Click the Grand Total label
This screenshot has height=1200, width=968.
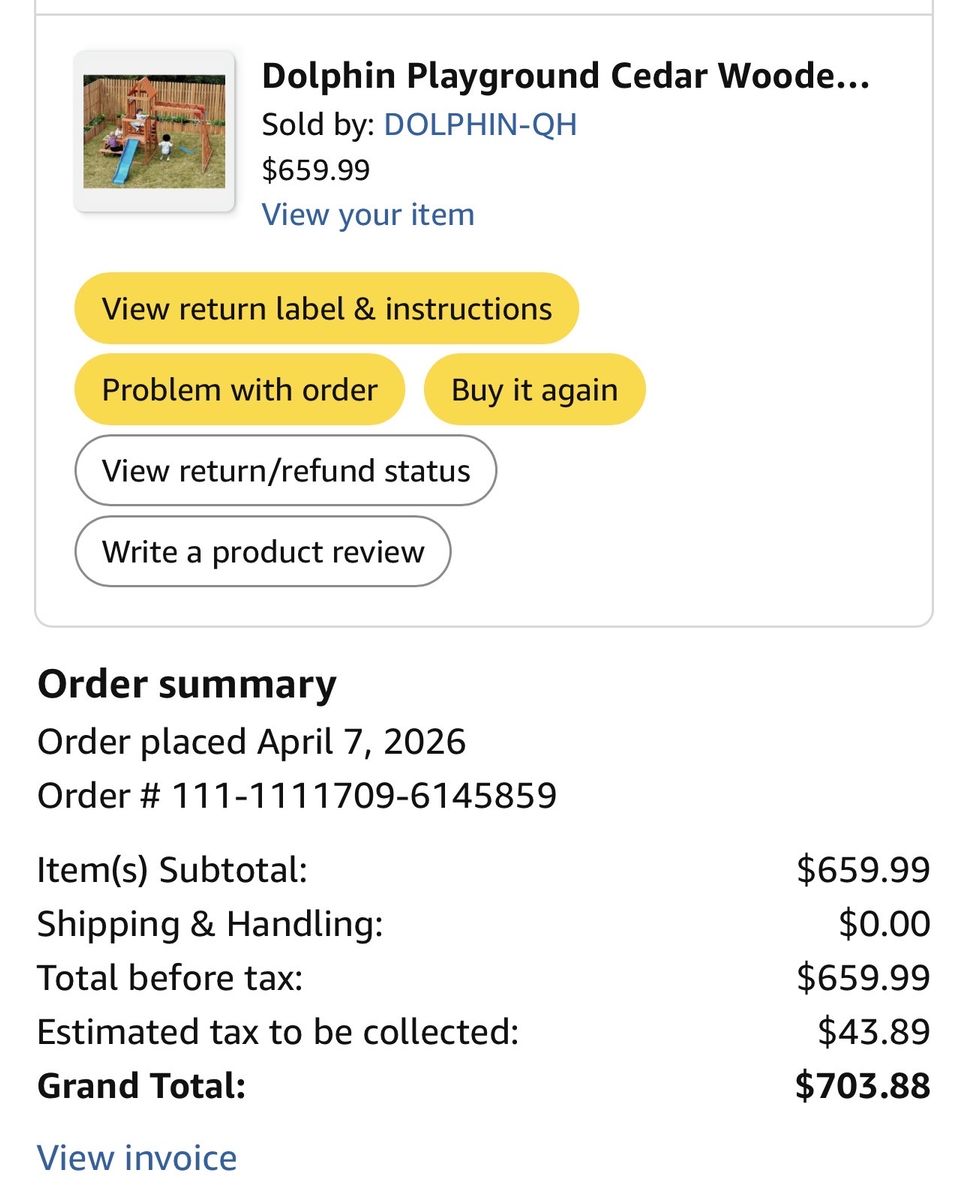coord(141,1086)
